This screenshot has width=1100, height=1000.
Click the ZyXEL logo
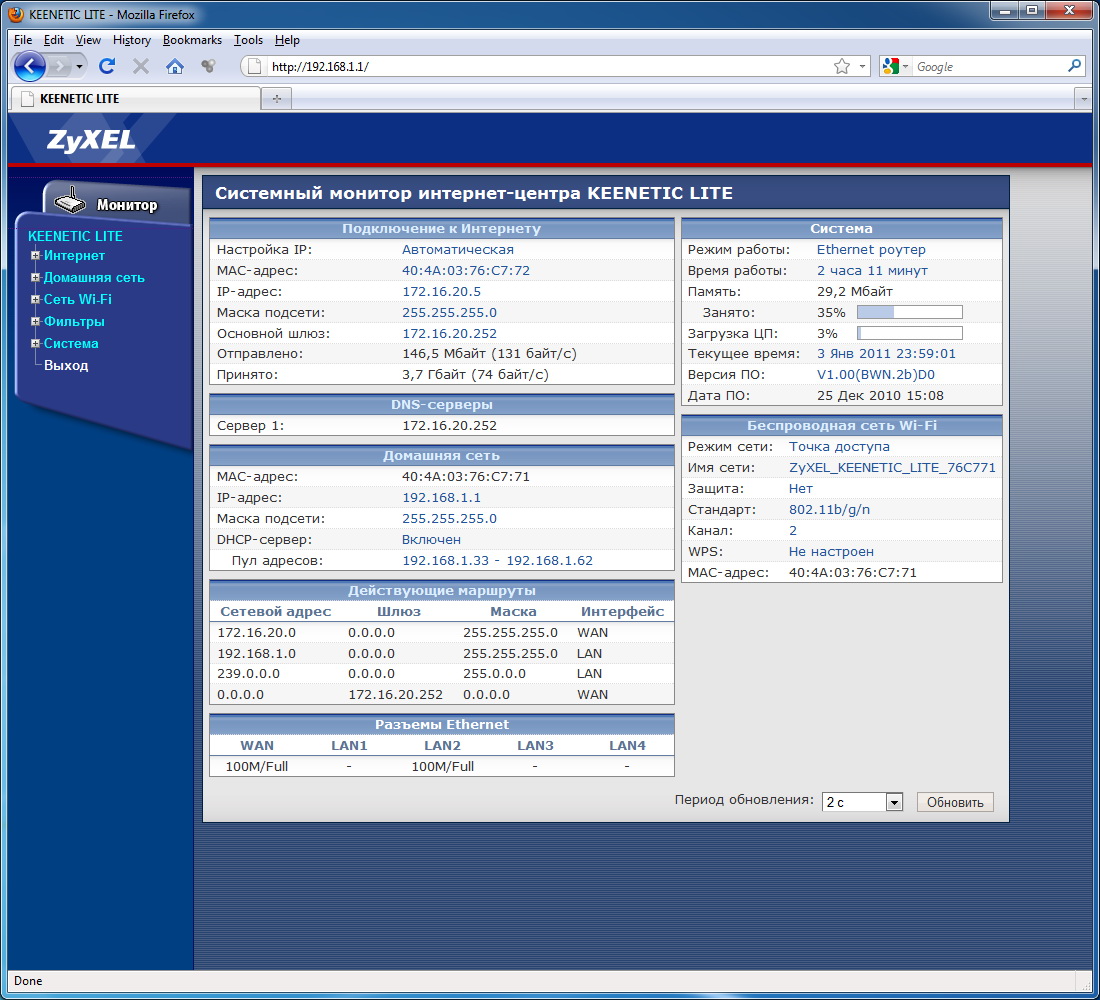pyautogui.click(x=91, y=140)
